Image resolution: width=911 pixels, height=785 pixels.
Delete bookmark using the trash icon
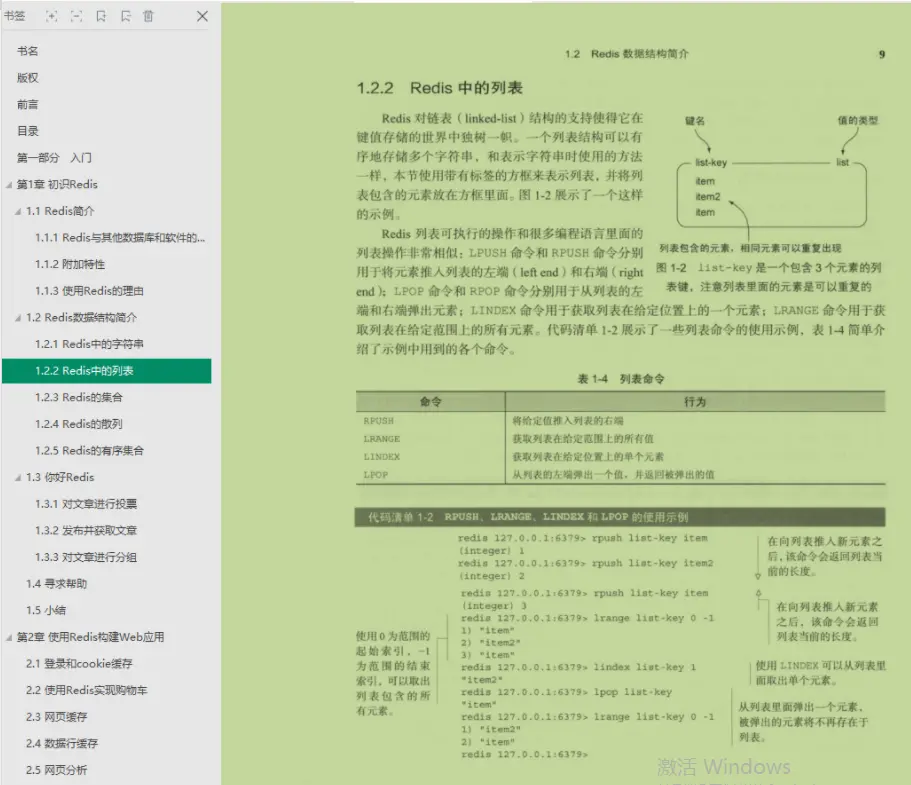(x=149, y=16)
